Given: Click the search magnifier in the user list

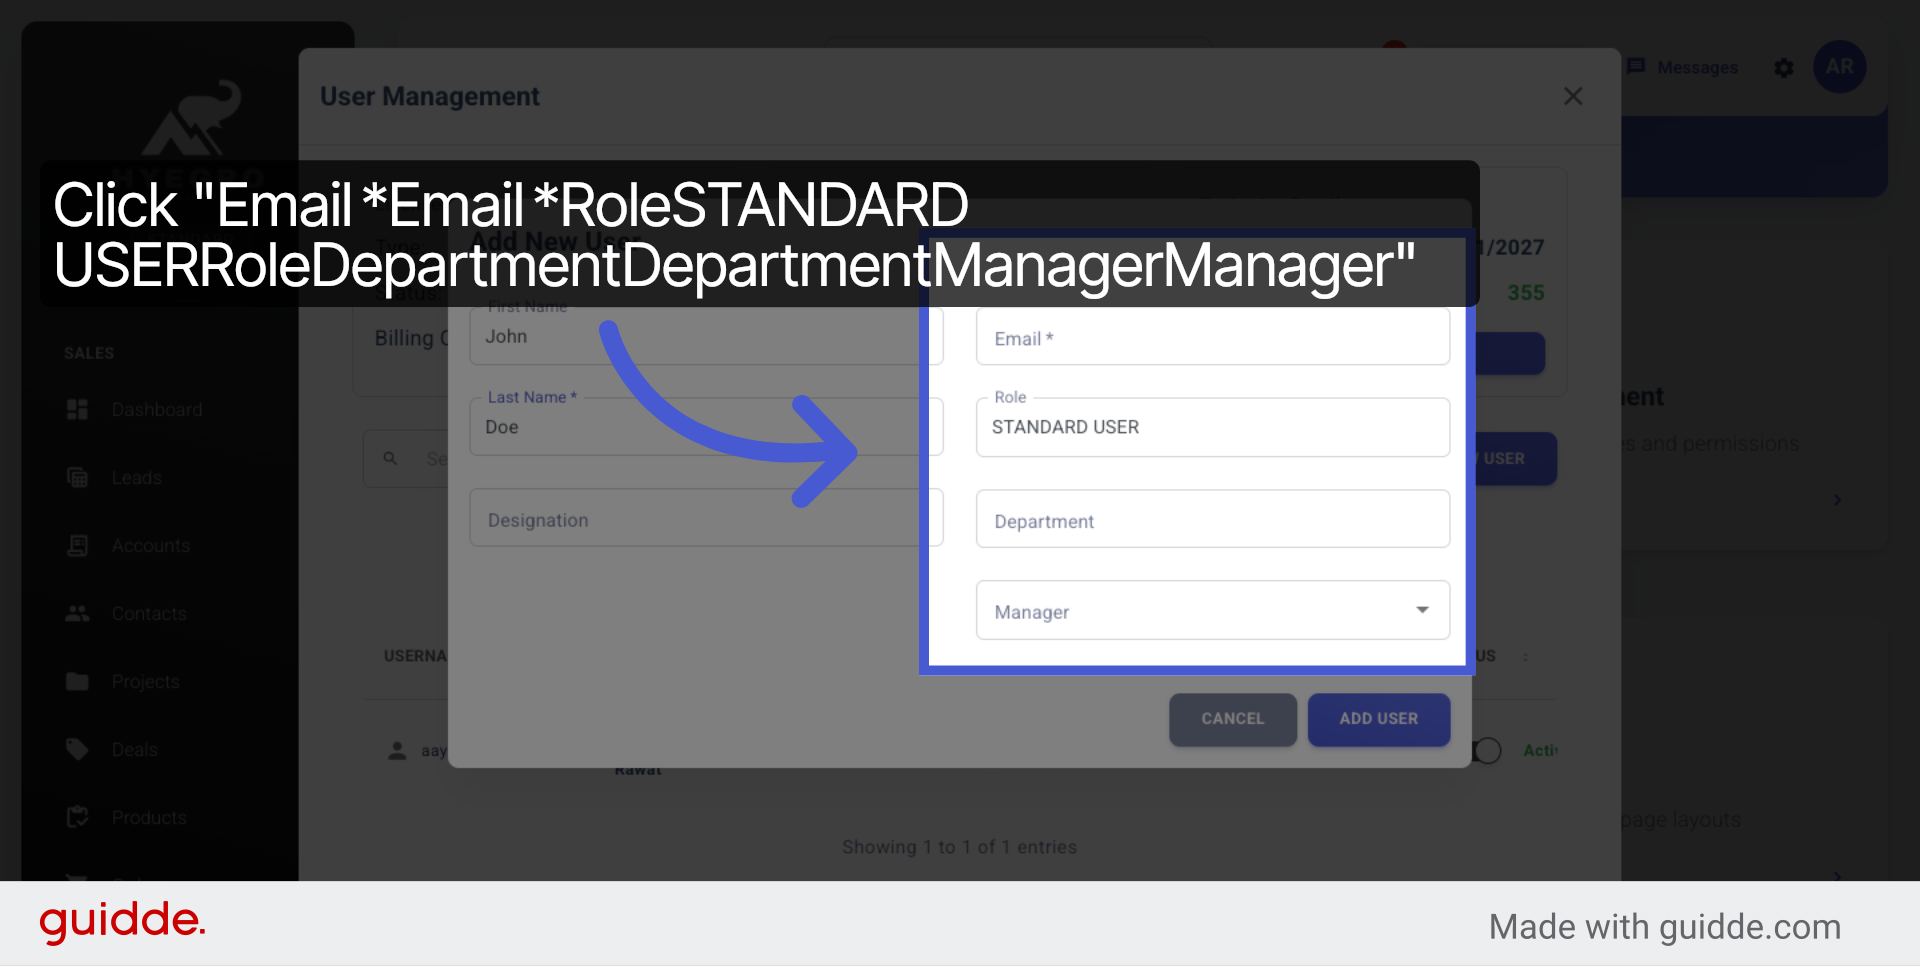Looking at the screenshot, I should click(x=391, y=458).
